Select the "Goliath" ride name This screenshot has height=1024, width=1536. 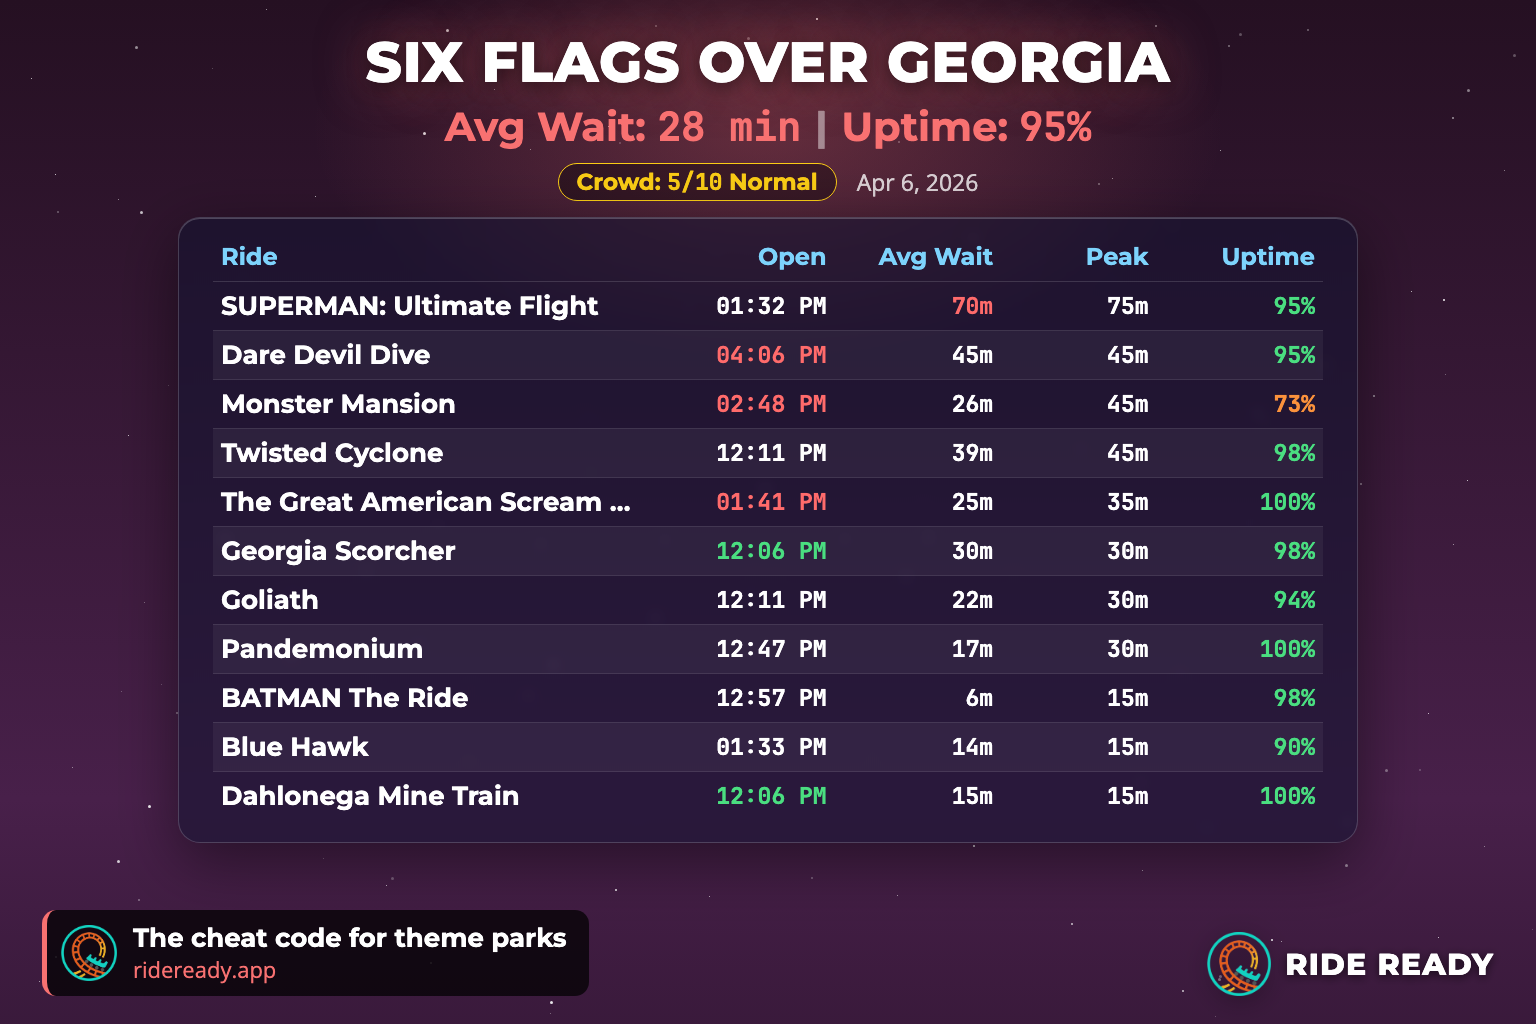(270, 600)
